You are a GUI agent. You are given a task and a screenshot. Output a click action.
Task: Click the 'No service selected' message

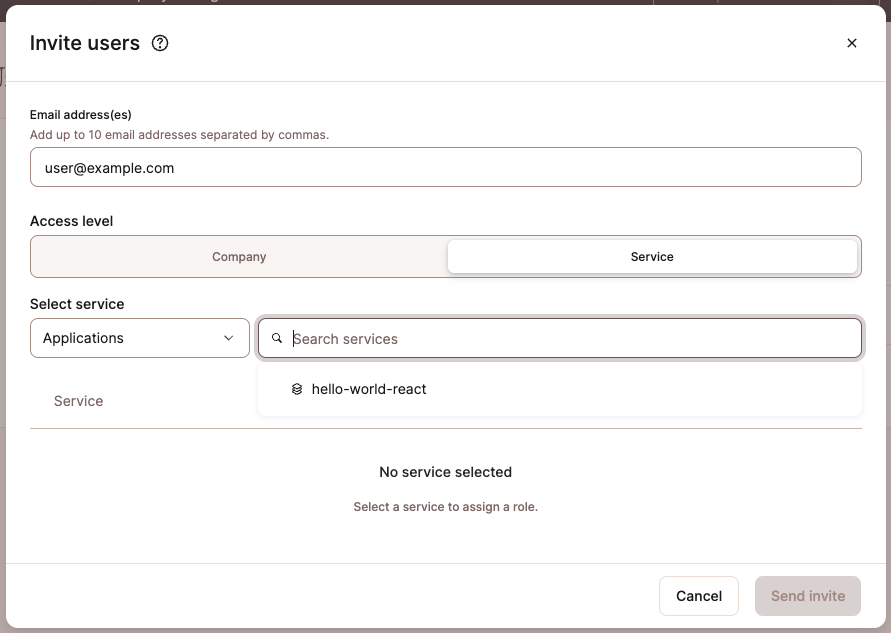[x=445, y=471]
